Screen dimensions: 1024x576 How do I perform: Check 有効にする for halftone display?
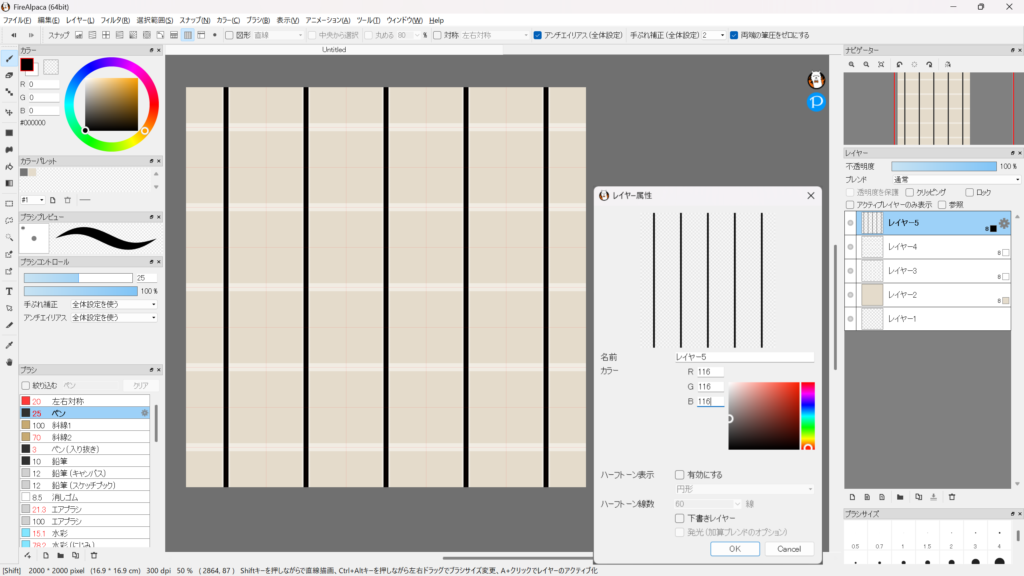(x=680, y=475)
